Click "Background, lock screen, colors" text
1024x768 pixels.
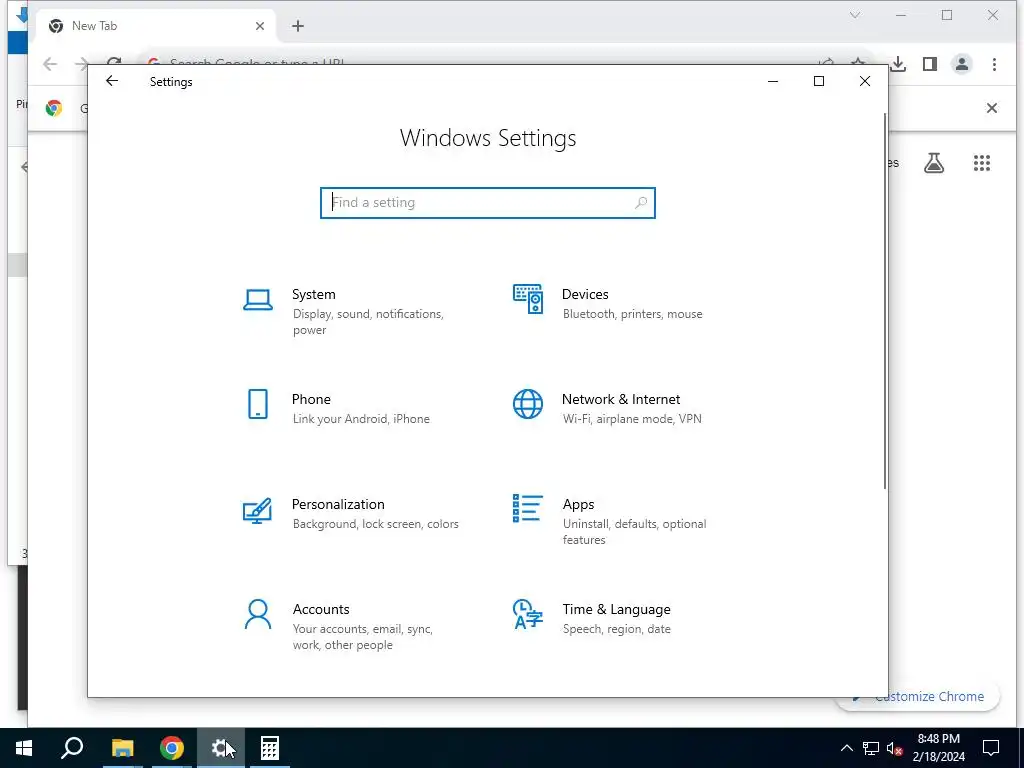tap(376, 524)
